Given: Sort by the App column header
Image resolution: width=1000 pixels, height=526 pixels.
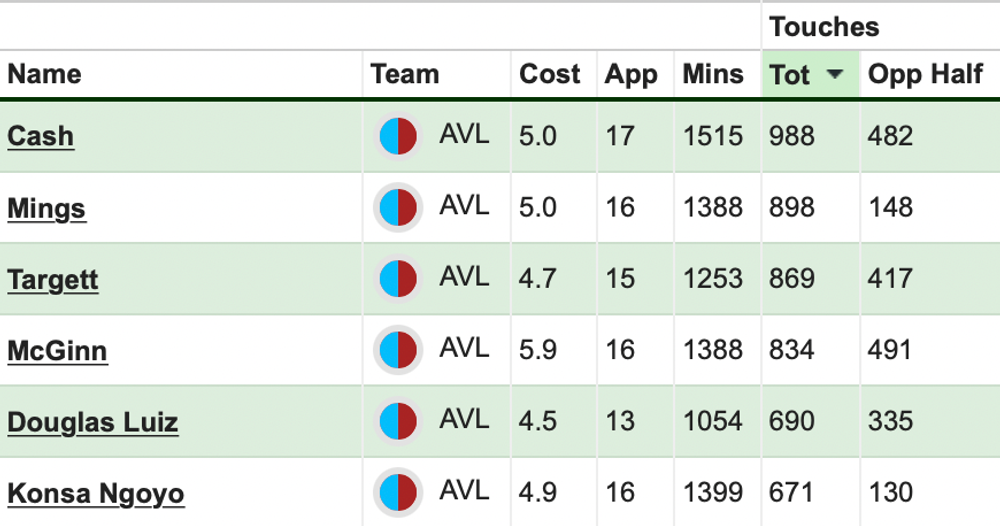Looking at the screenshot, I should (631, 75).
